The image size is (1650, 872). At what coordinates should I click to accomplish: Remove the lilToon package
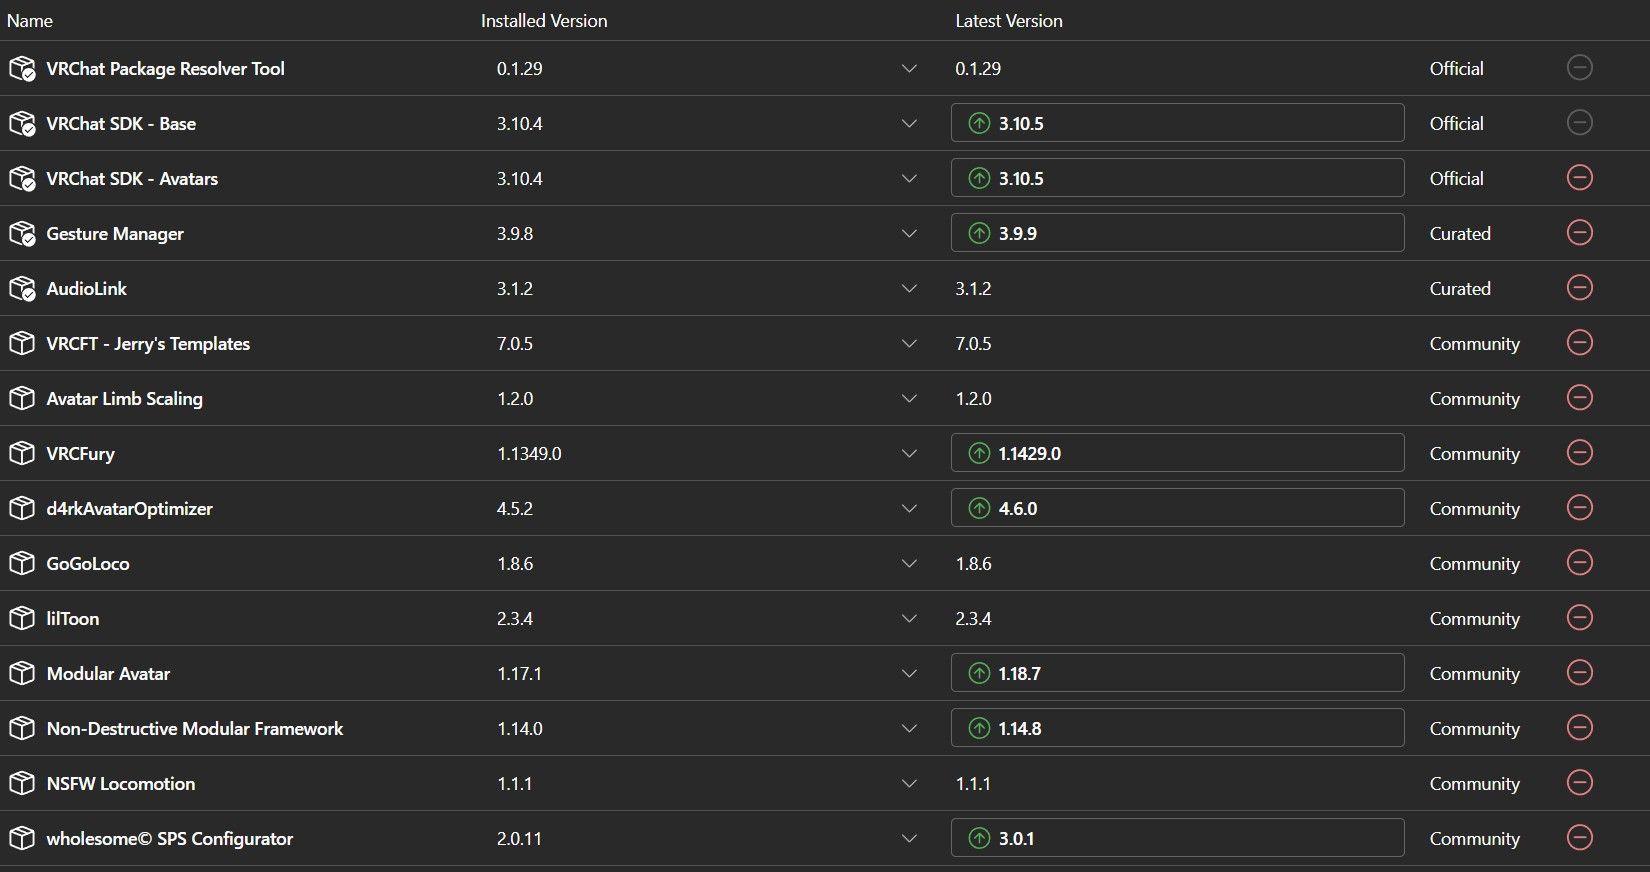tap(1579, 618)
